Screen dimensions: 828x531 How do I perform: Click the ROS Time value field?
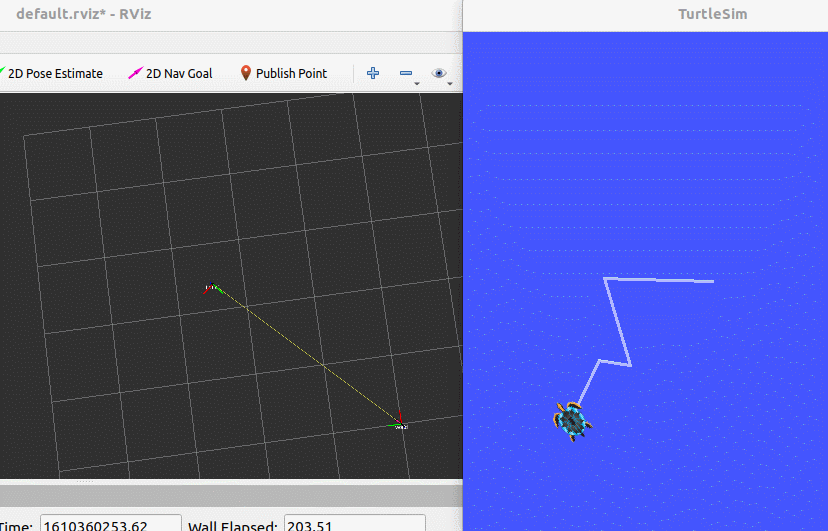pos(110,524)
